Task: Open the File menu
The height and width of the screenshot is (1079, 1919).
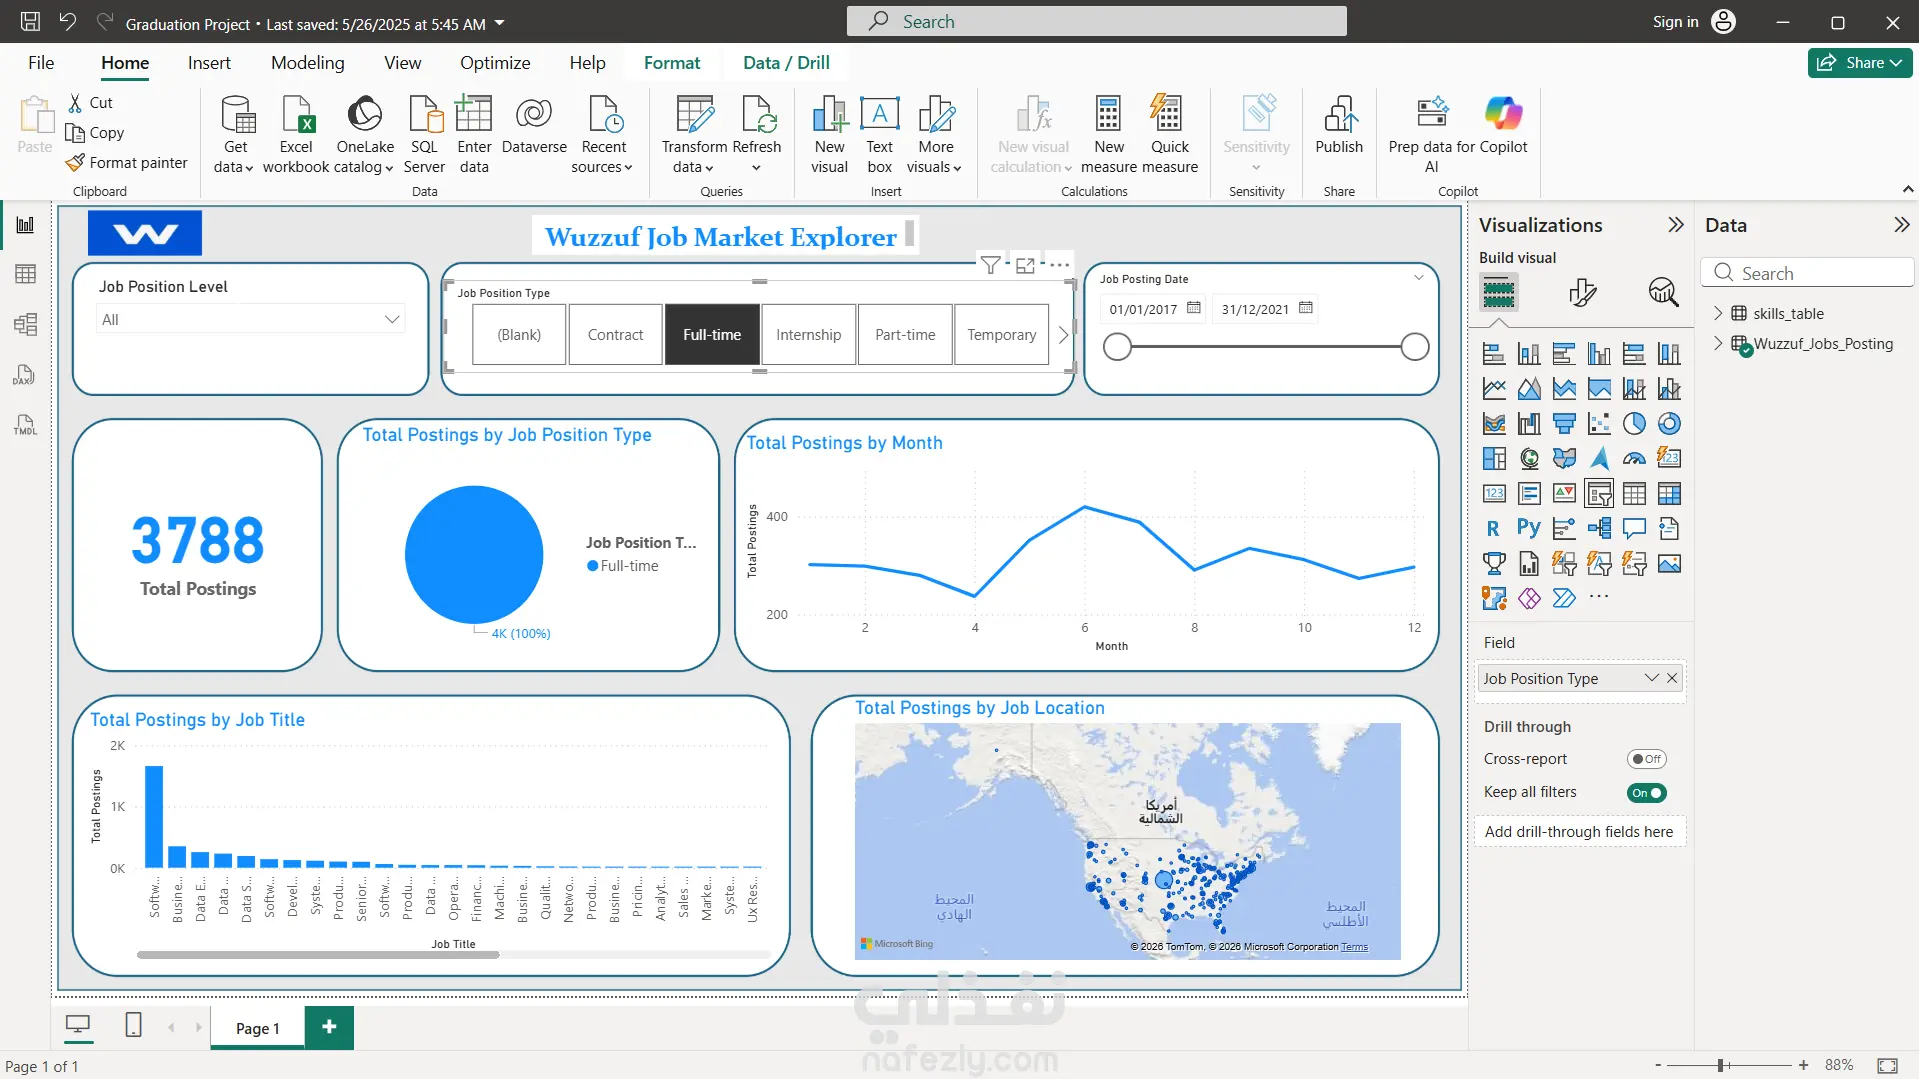Action: pos(41,63)
